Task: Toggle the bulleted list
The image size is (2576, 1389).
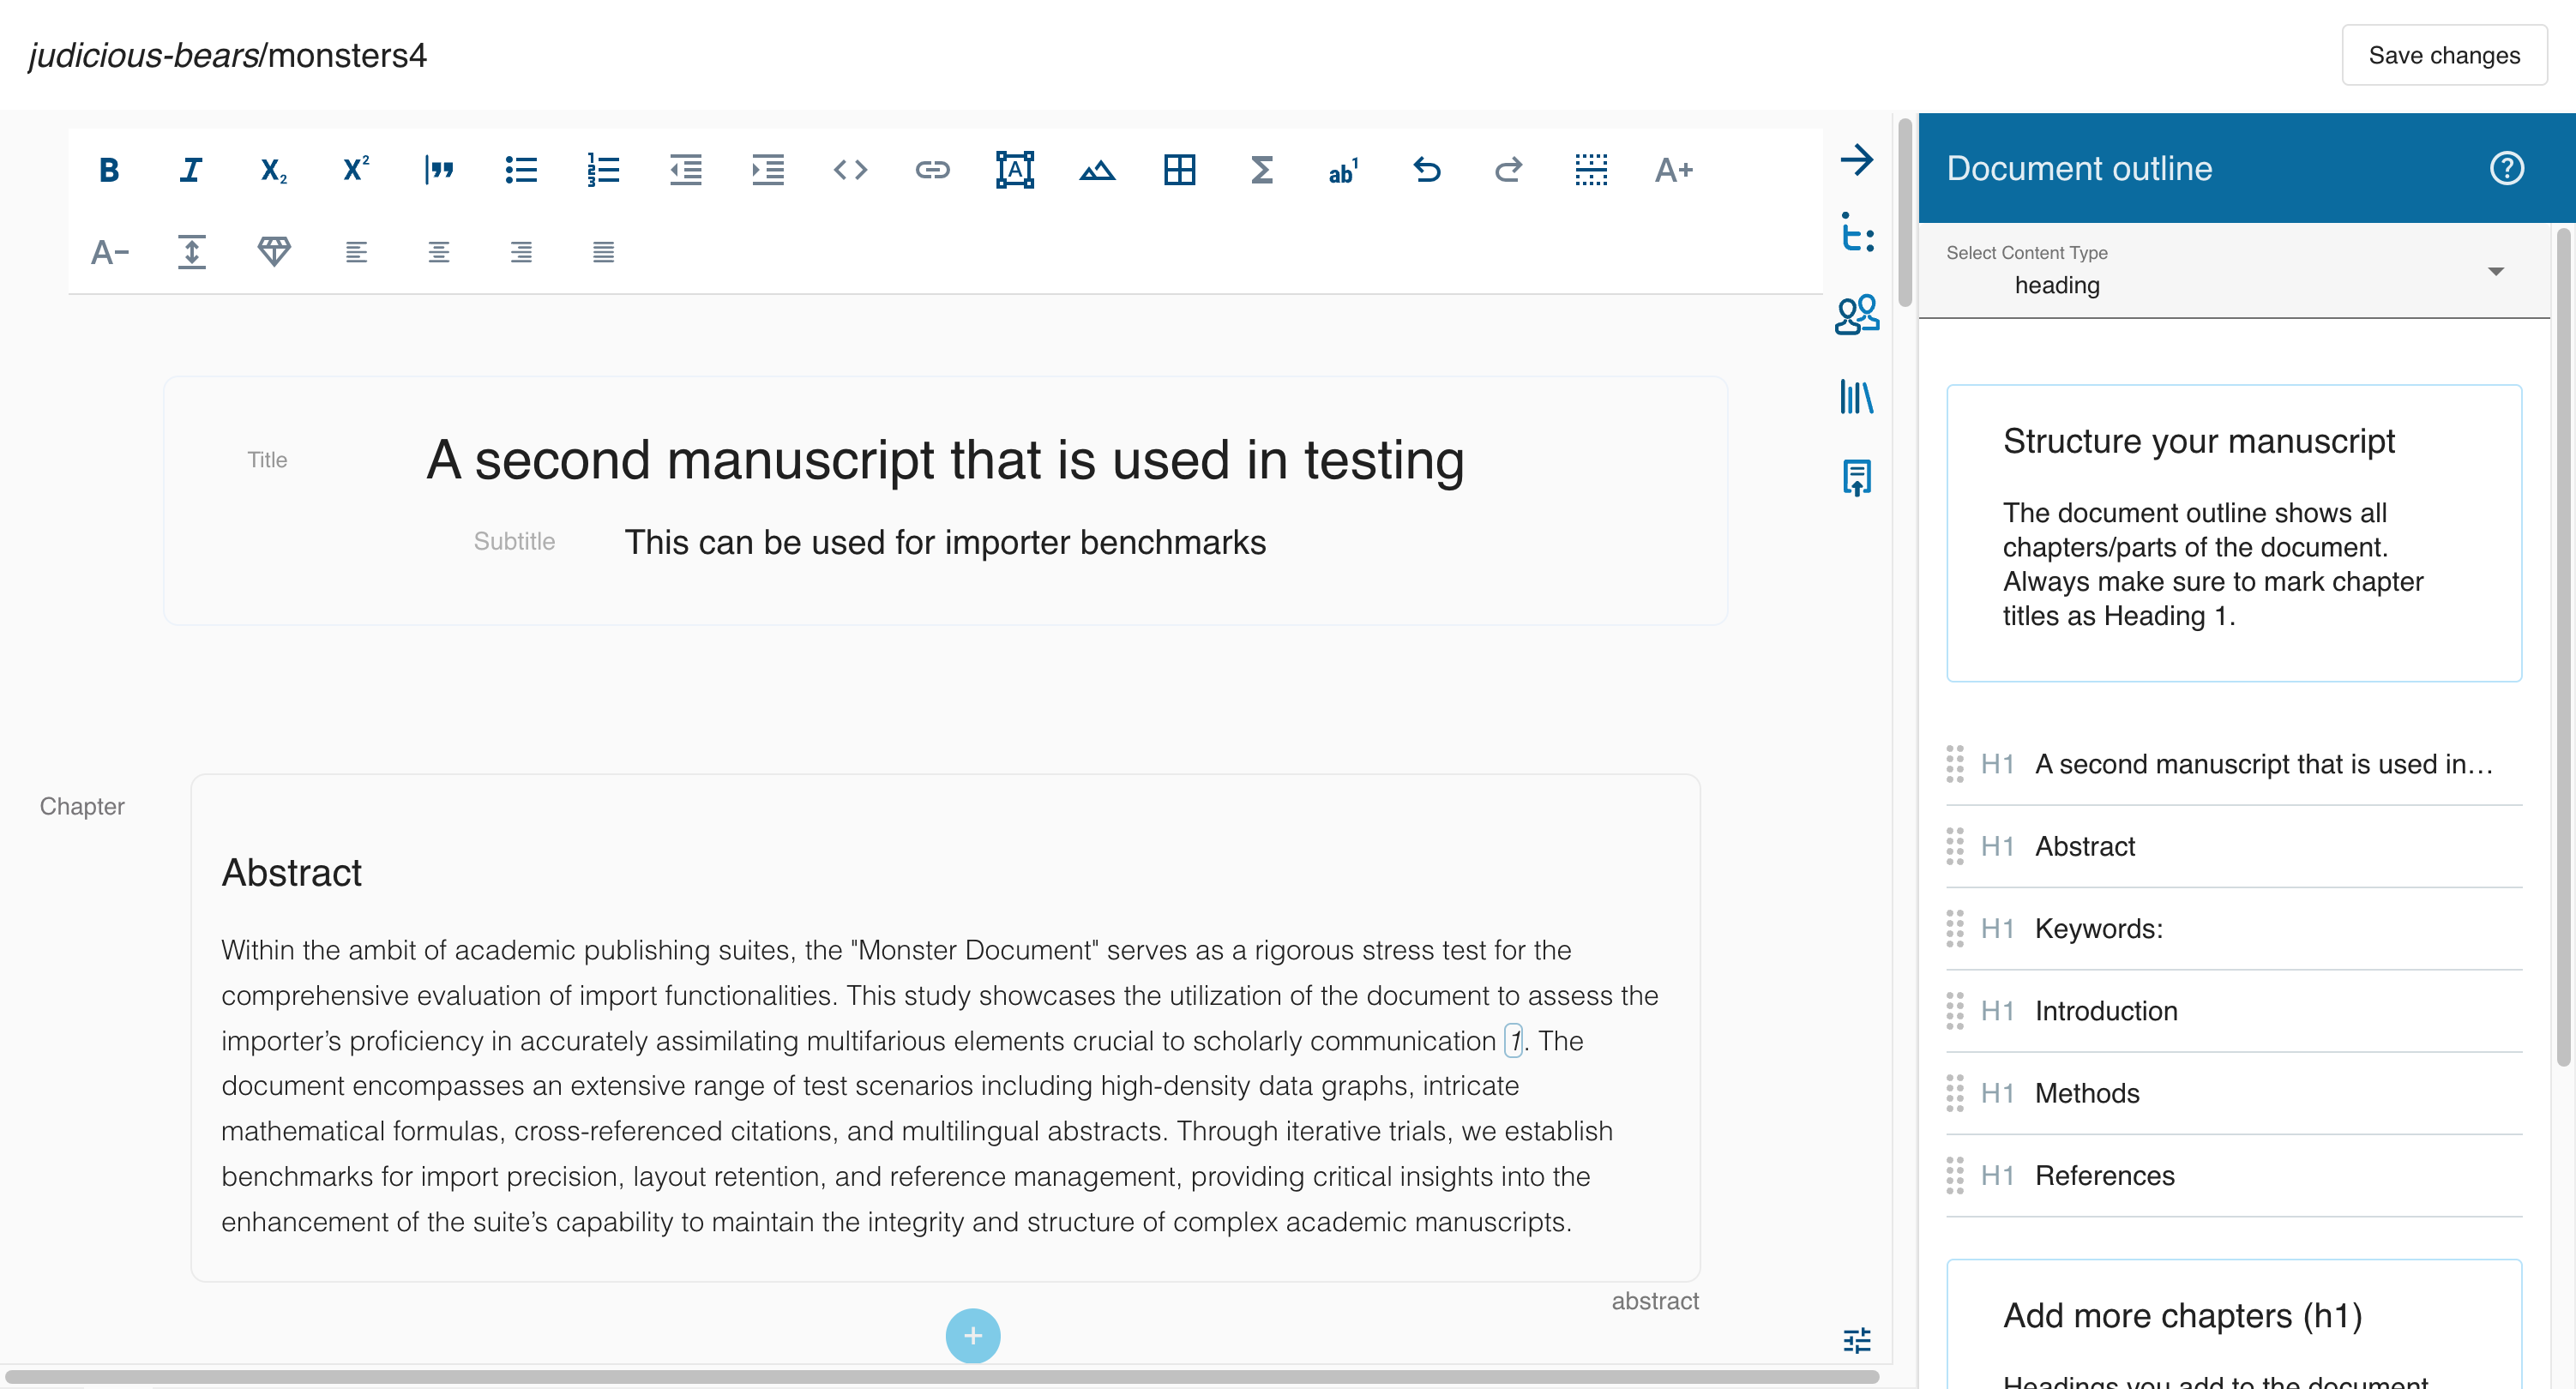Action: 521,170
